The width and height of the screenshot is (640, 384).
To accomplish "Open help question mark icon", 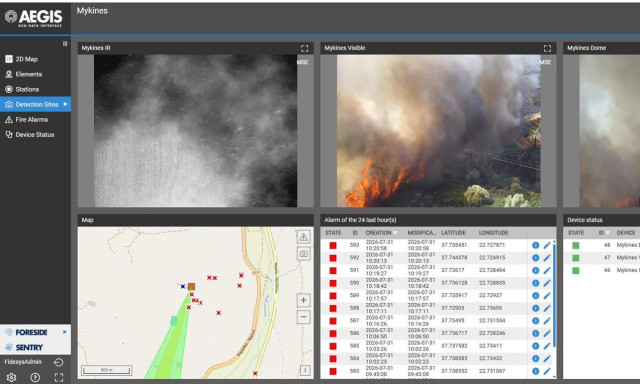I will [x=36, y=377].
